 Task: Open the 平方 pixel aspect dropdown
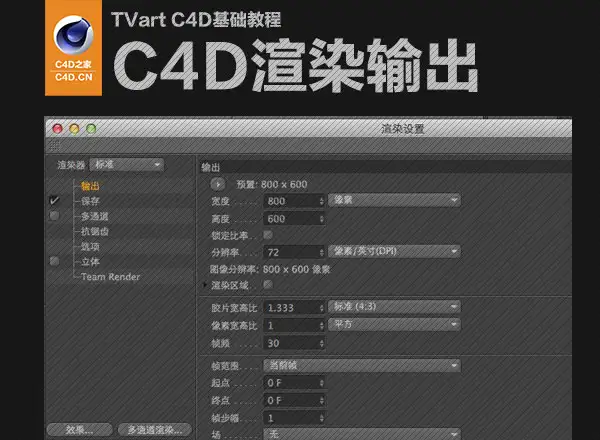[x=395, y=324]
